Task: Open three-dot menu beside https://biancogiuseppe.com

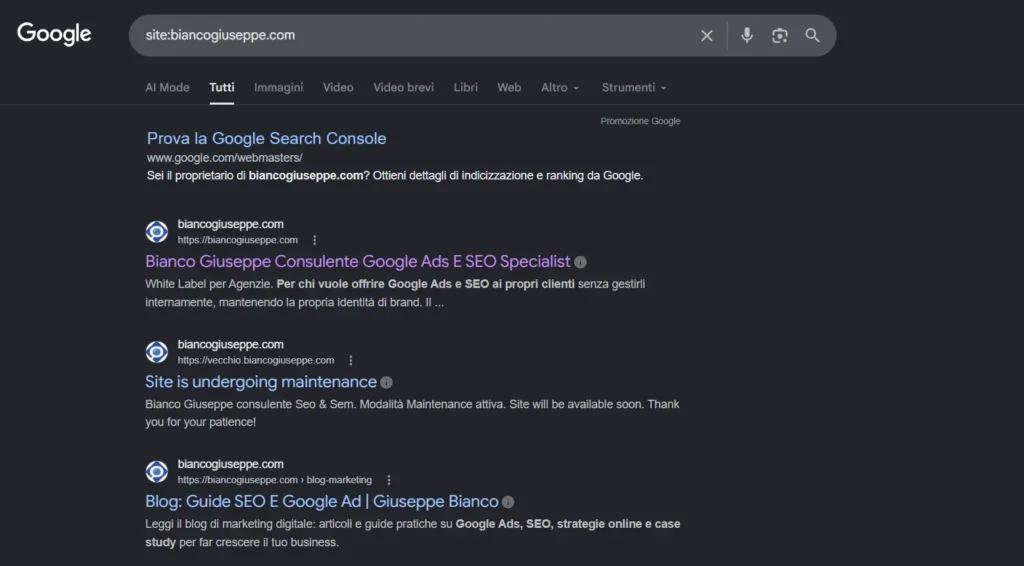Action: coord(314,240)
